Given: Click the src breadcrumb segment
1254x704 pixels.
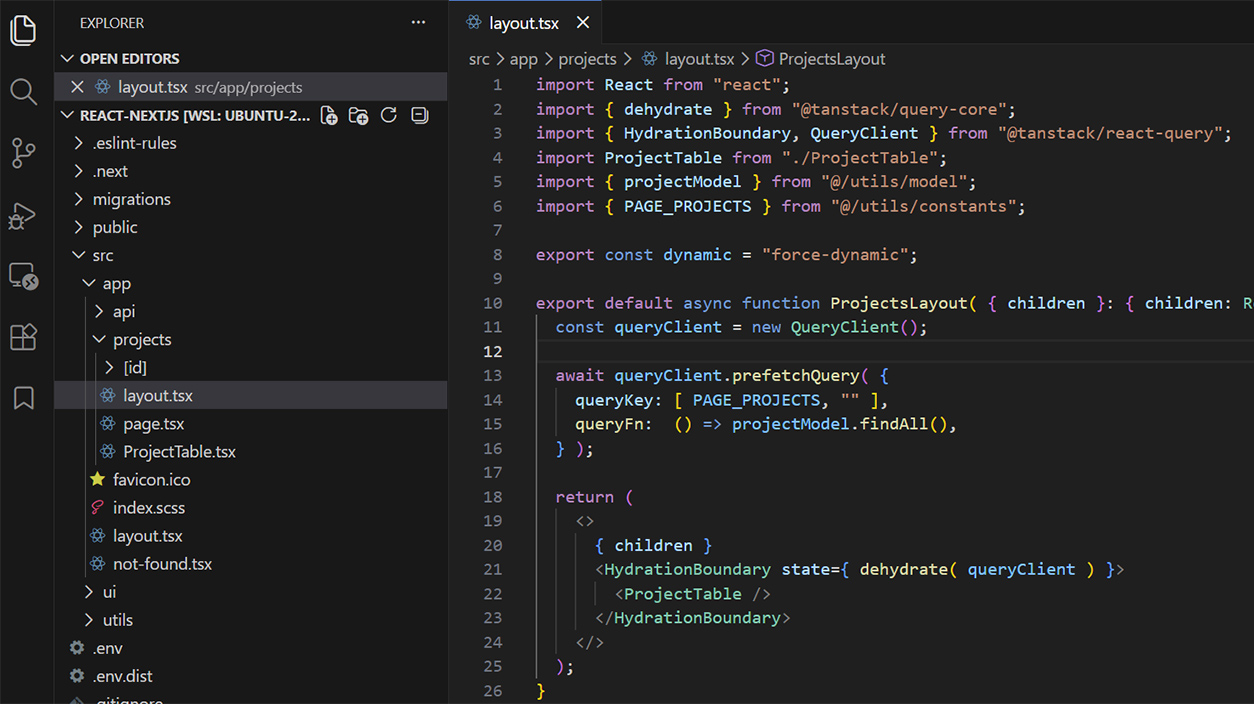Looking at the screenshot, I should 479,59.
